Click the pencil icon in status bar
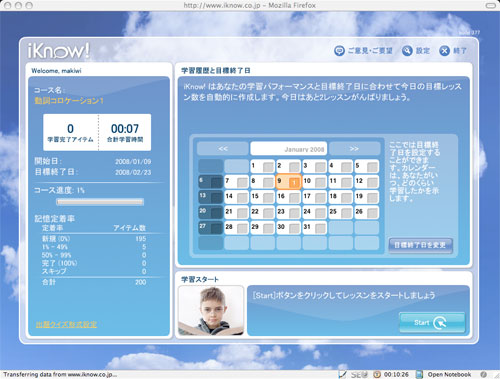 pyautogui.click(x=342, y=374)
